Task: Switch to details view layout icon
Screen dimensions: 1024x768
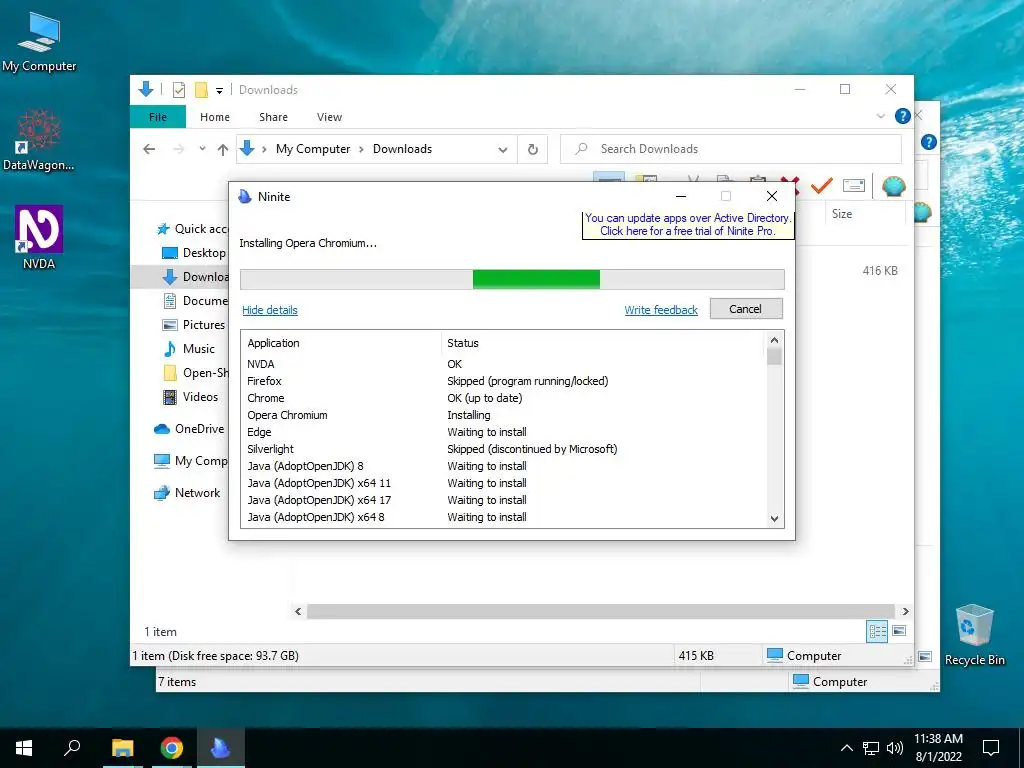Action: click(x=877, y=631)
